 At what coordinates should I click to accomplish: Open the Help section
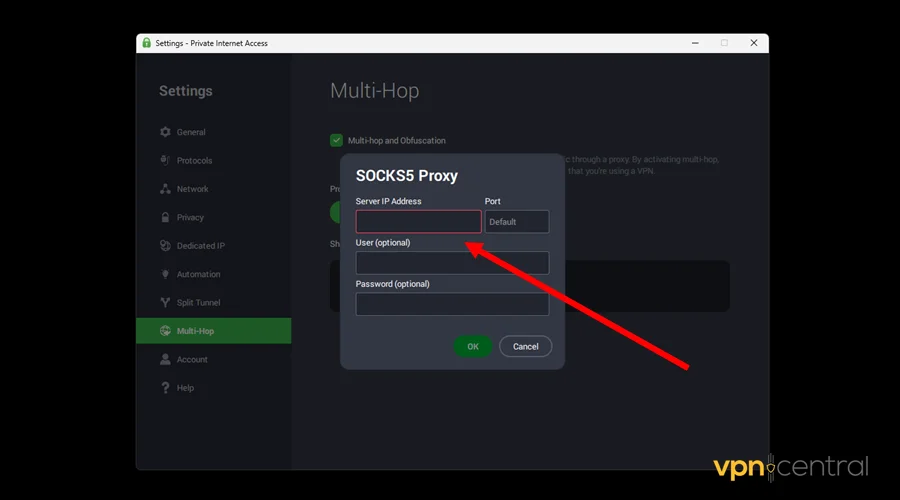(214, 387)
